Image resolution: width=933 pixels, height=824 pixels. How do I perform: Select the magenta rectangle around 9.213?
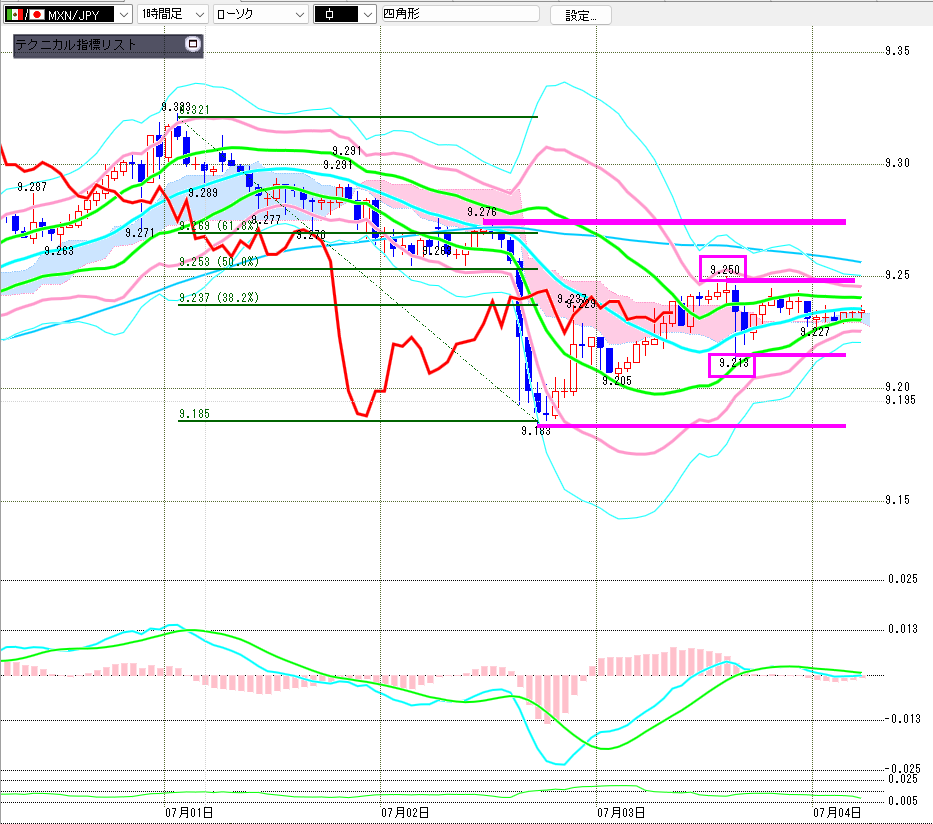(x=732, y=365)
